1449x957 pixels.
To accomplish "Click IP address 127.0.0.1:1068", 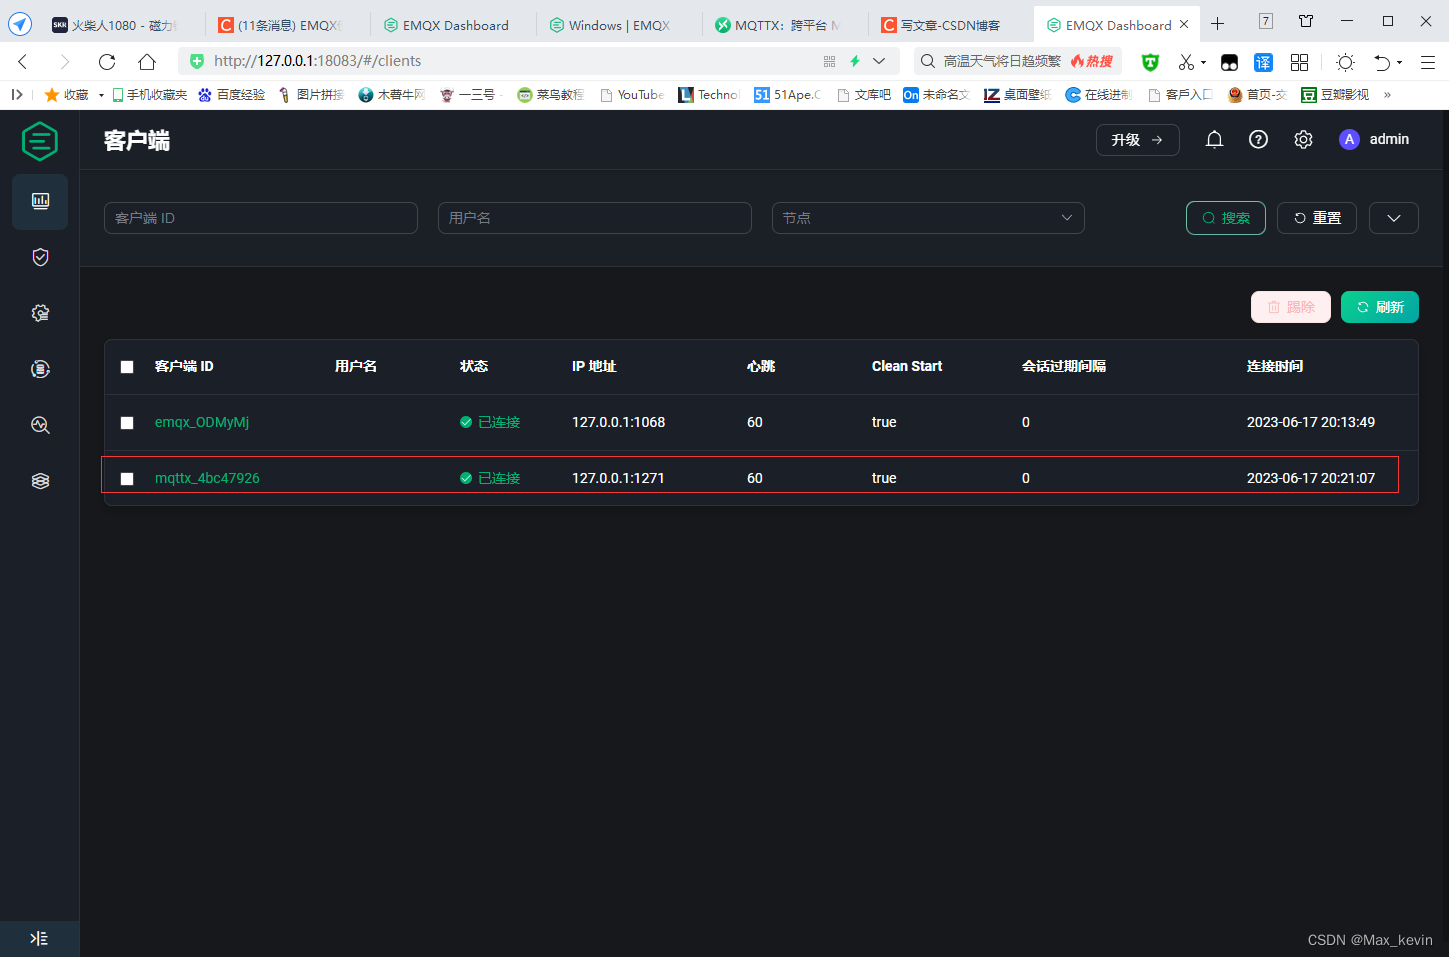I will click(618, 422).
